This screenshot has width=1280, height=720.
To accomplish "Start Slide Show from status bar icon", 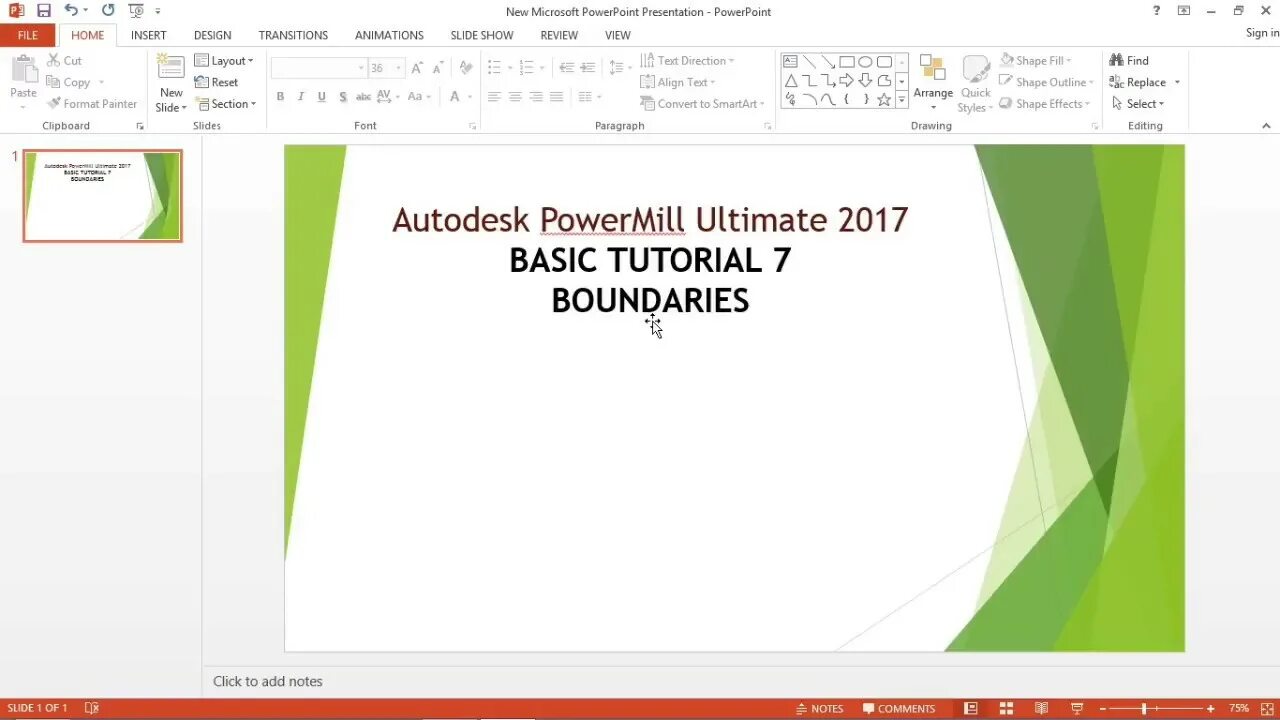I will click(x=1077, y=708).
